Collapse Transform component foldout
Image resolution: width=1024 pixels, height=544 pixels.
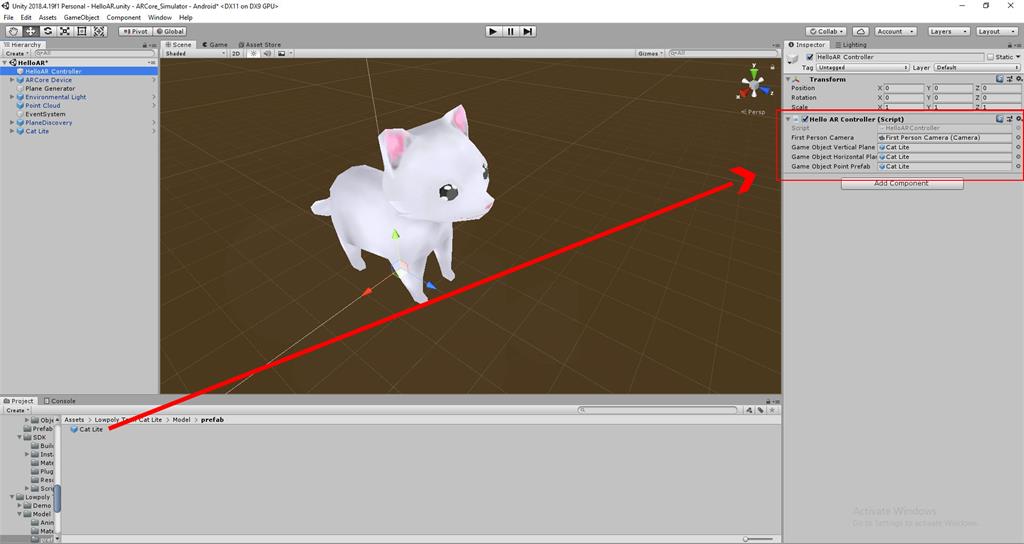click(x=788, y=79)
